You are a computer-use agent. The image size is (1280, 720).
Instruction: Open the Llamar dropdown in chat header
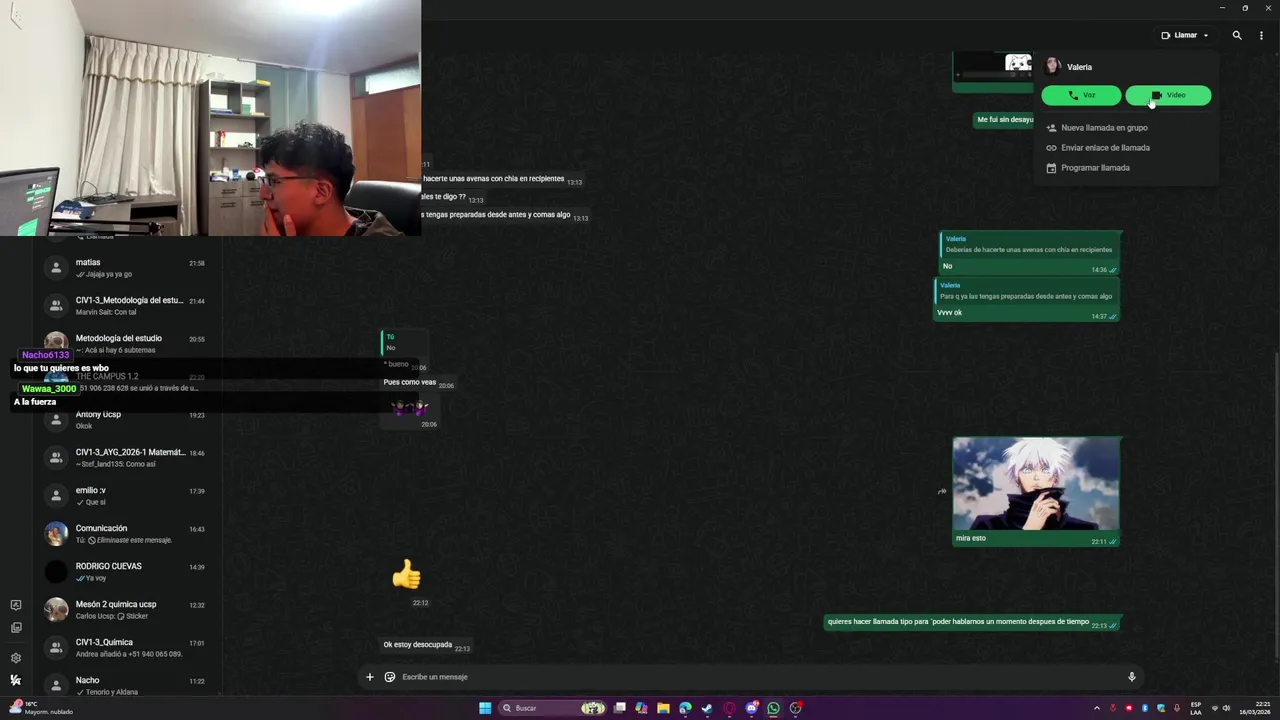(x=1185, y=35)
